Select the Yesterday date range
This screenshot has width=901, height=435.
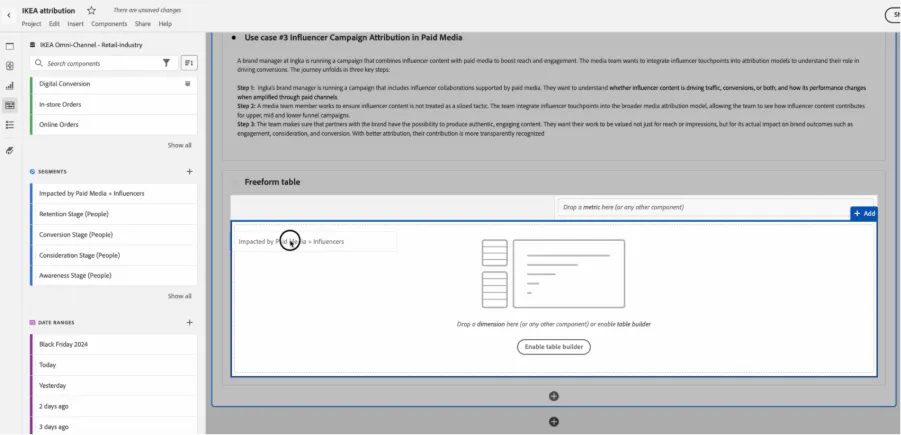point(113,386)
